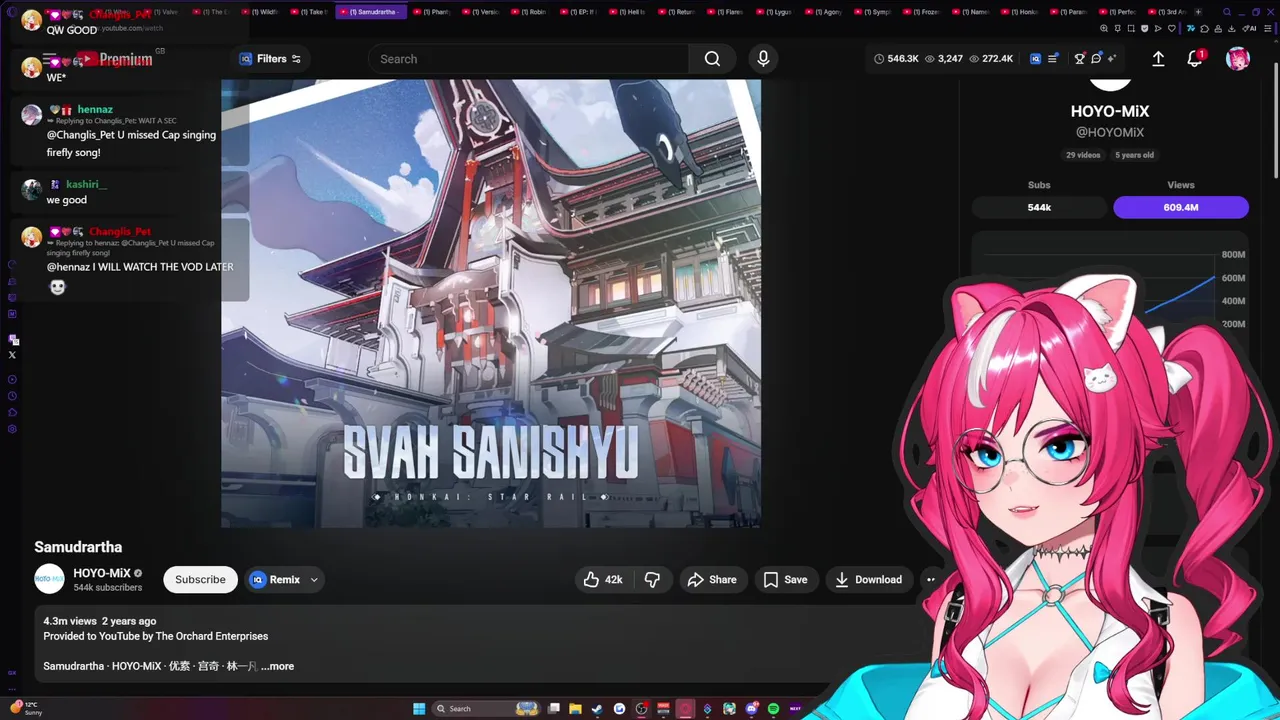The image size is (1280, 720).
Task: Open HOYO-MiX channel avatar under video
Action: coord(49,580)
